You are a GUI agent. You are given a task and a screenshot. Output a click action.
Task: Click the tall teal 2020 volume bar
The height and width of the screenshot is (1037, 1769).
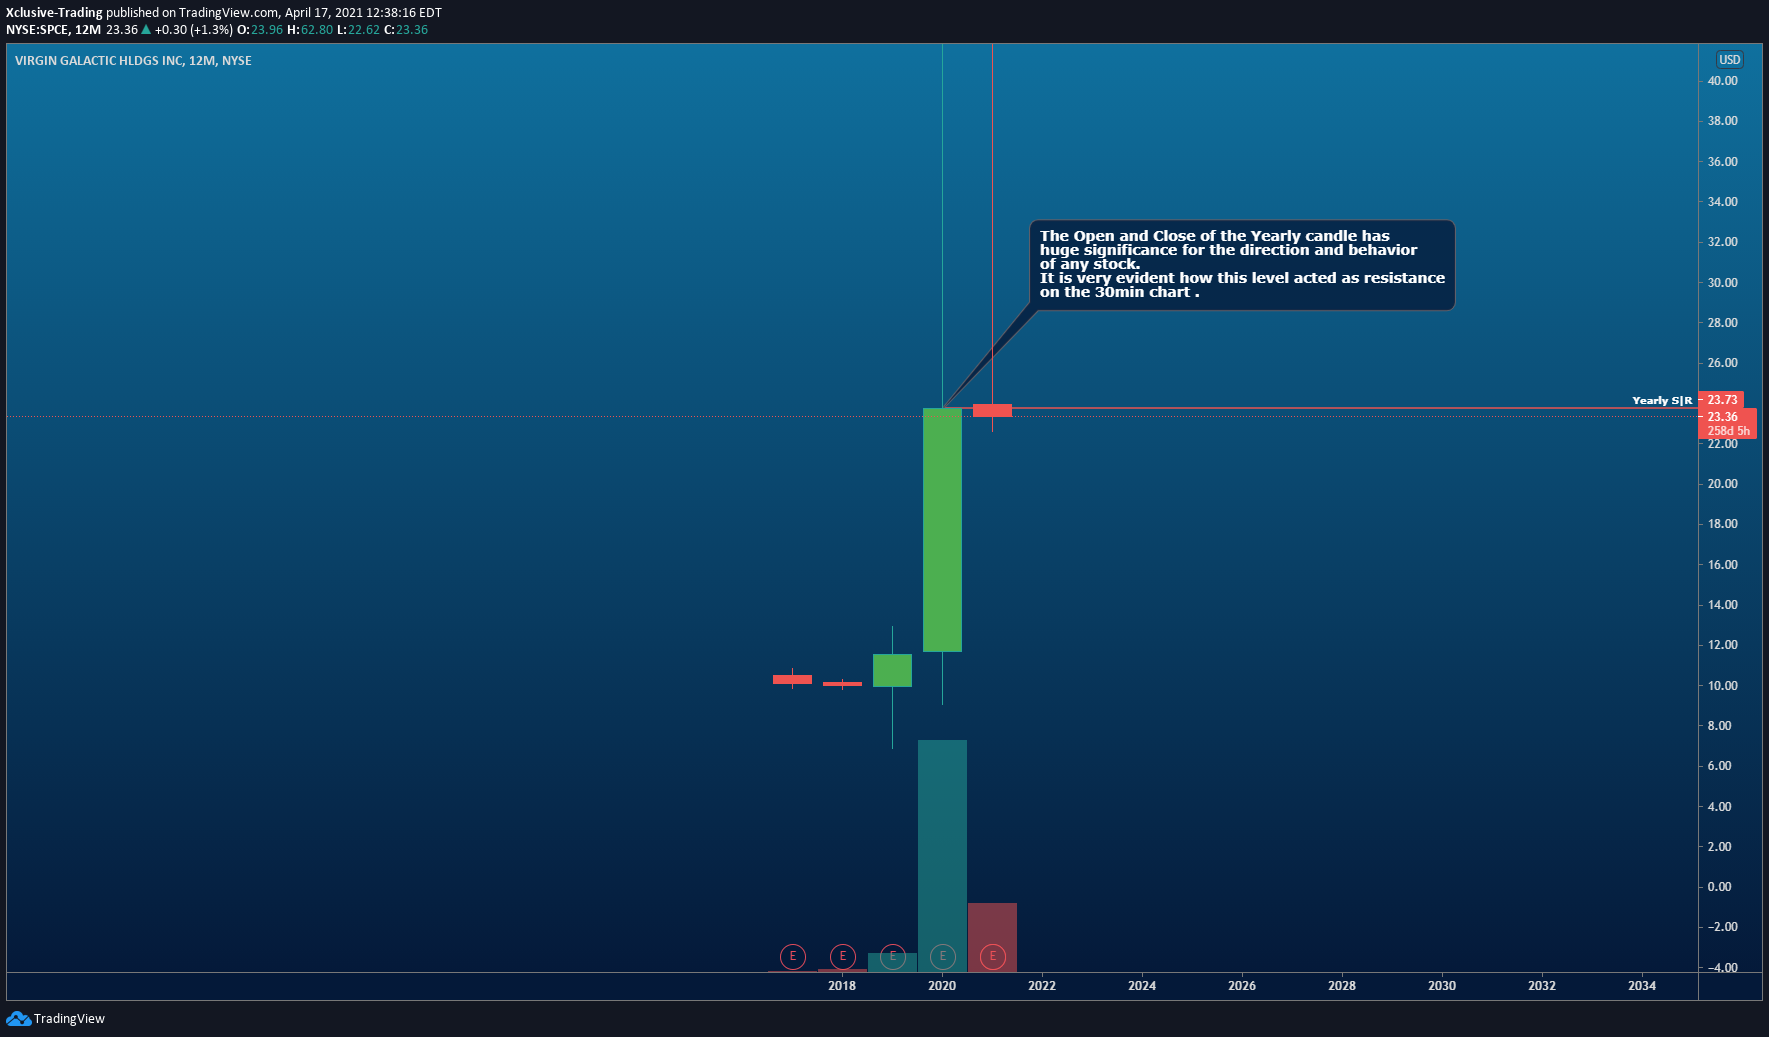(x=942, y=856)
